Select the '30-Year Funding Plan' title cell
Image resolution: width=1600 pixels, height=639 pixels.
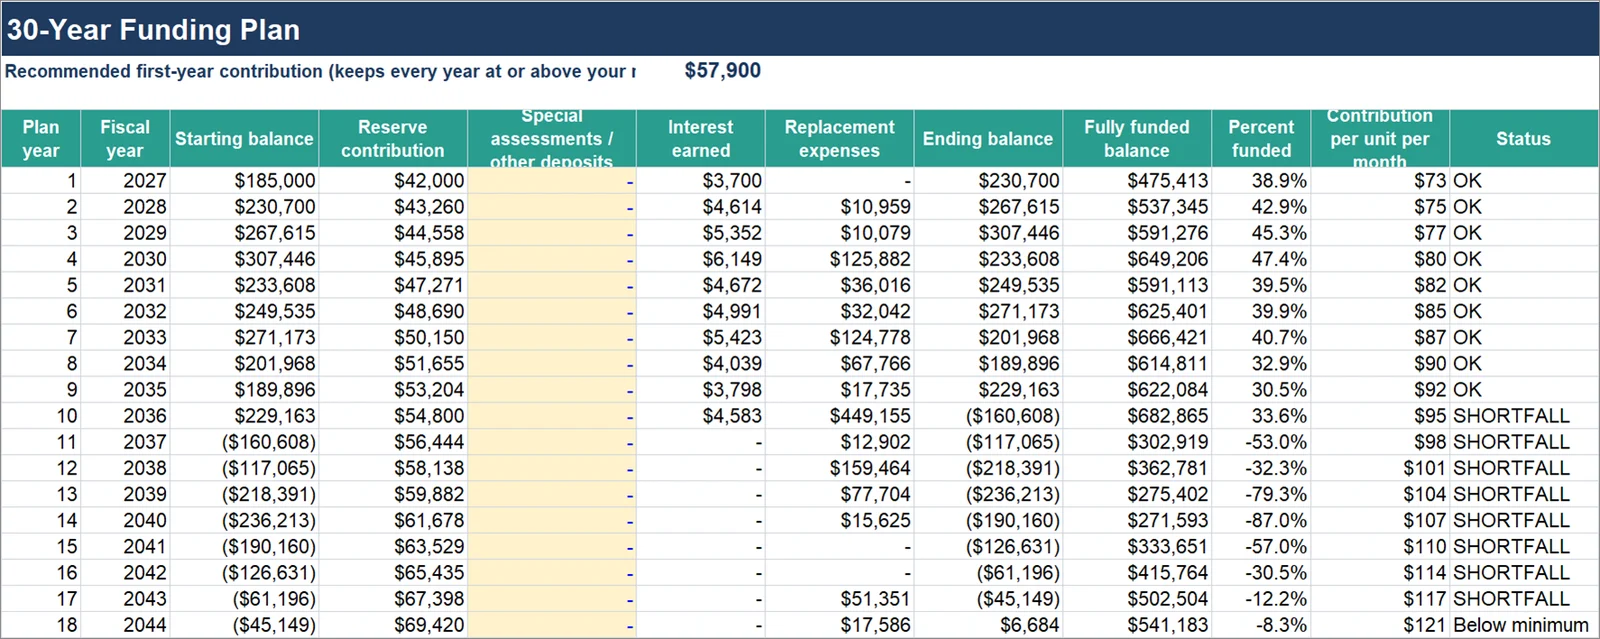[x=800, y=29]
